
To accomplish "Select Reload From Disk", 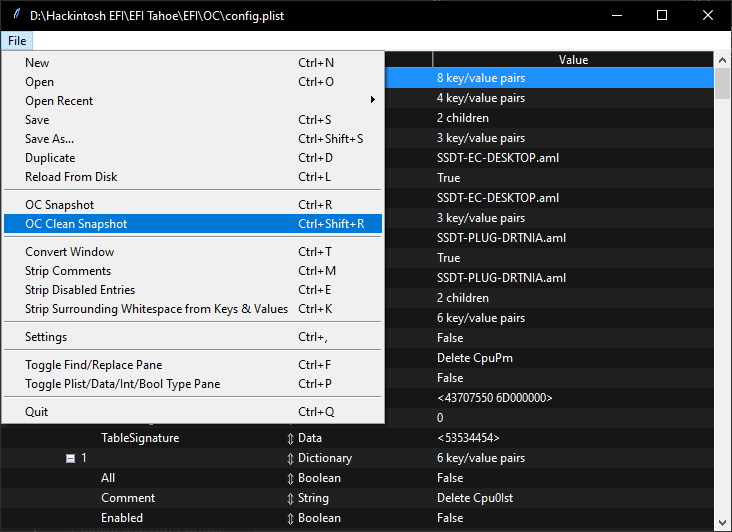I will [x=193, y=177].
